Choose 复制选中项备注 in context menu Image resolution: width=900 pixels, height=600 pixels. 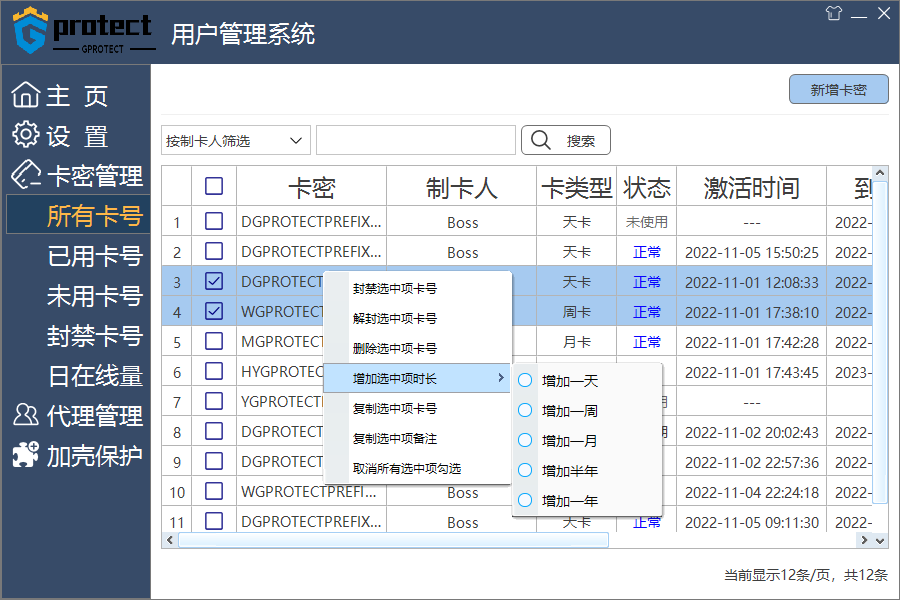[x=417, y=438]
